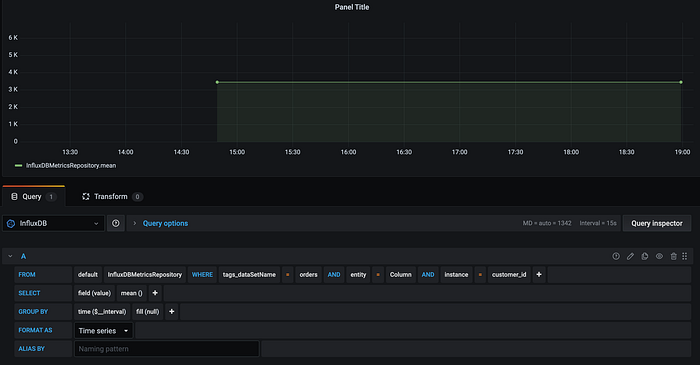This screenshot has height=365, width=700.
Task: Collapse query A row chevron
Action: click(x=10, y=256)
